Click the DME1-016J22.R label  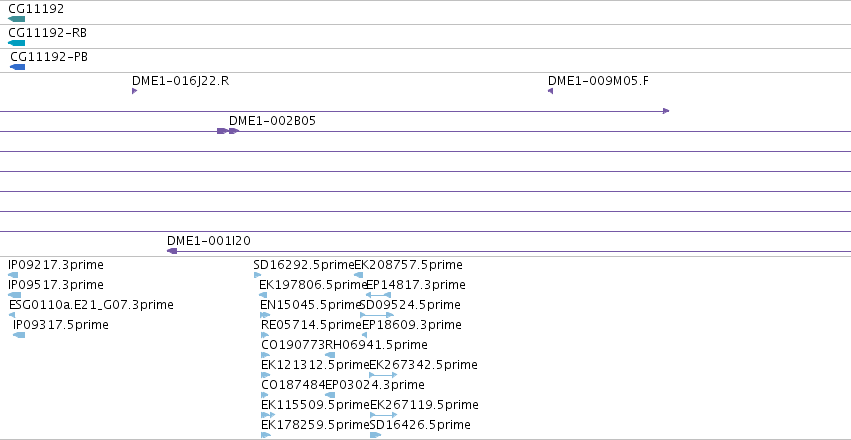(181, 81)
